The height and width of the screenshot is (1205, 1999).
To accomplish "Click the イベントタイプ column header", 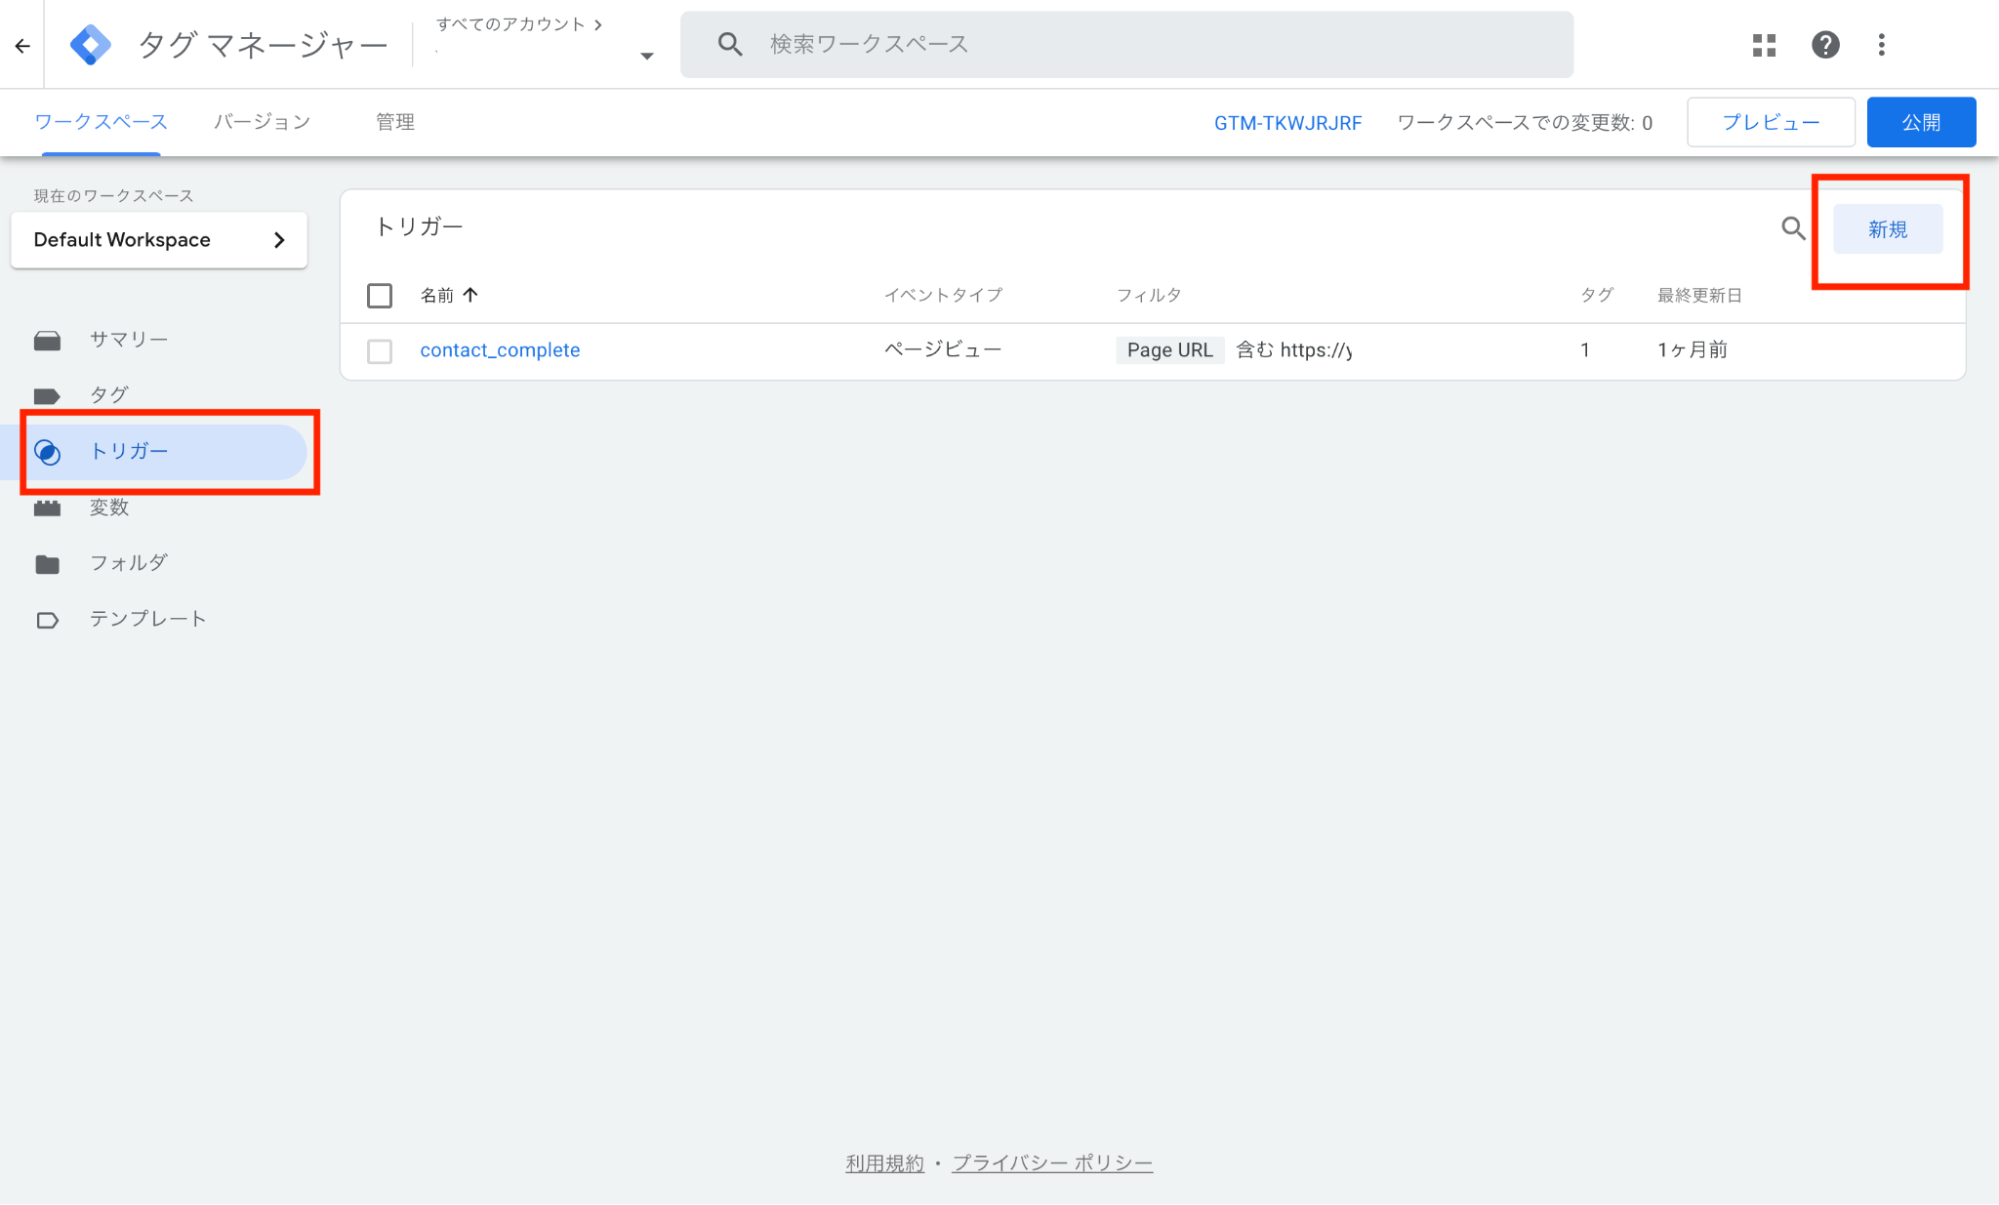I will click(x=943, y=295).
